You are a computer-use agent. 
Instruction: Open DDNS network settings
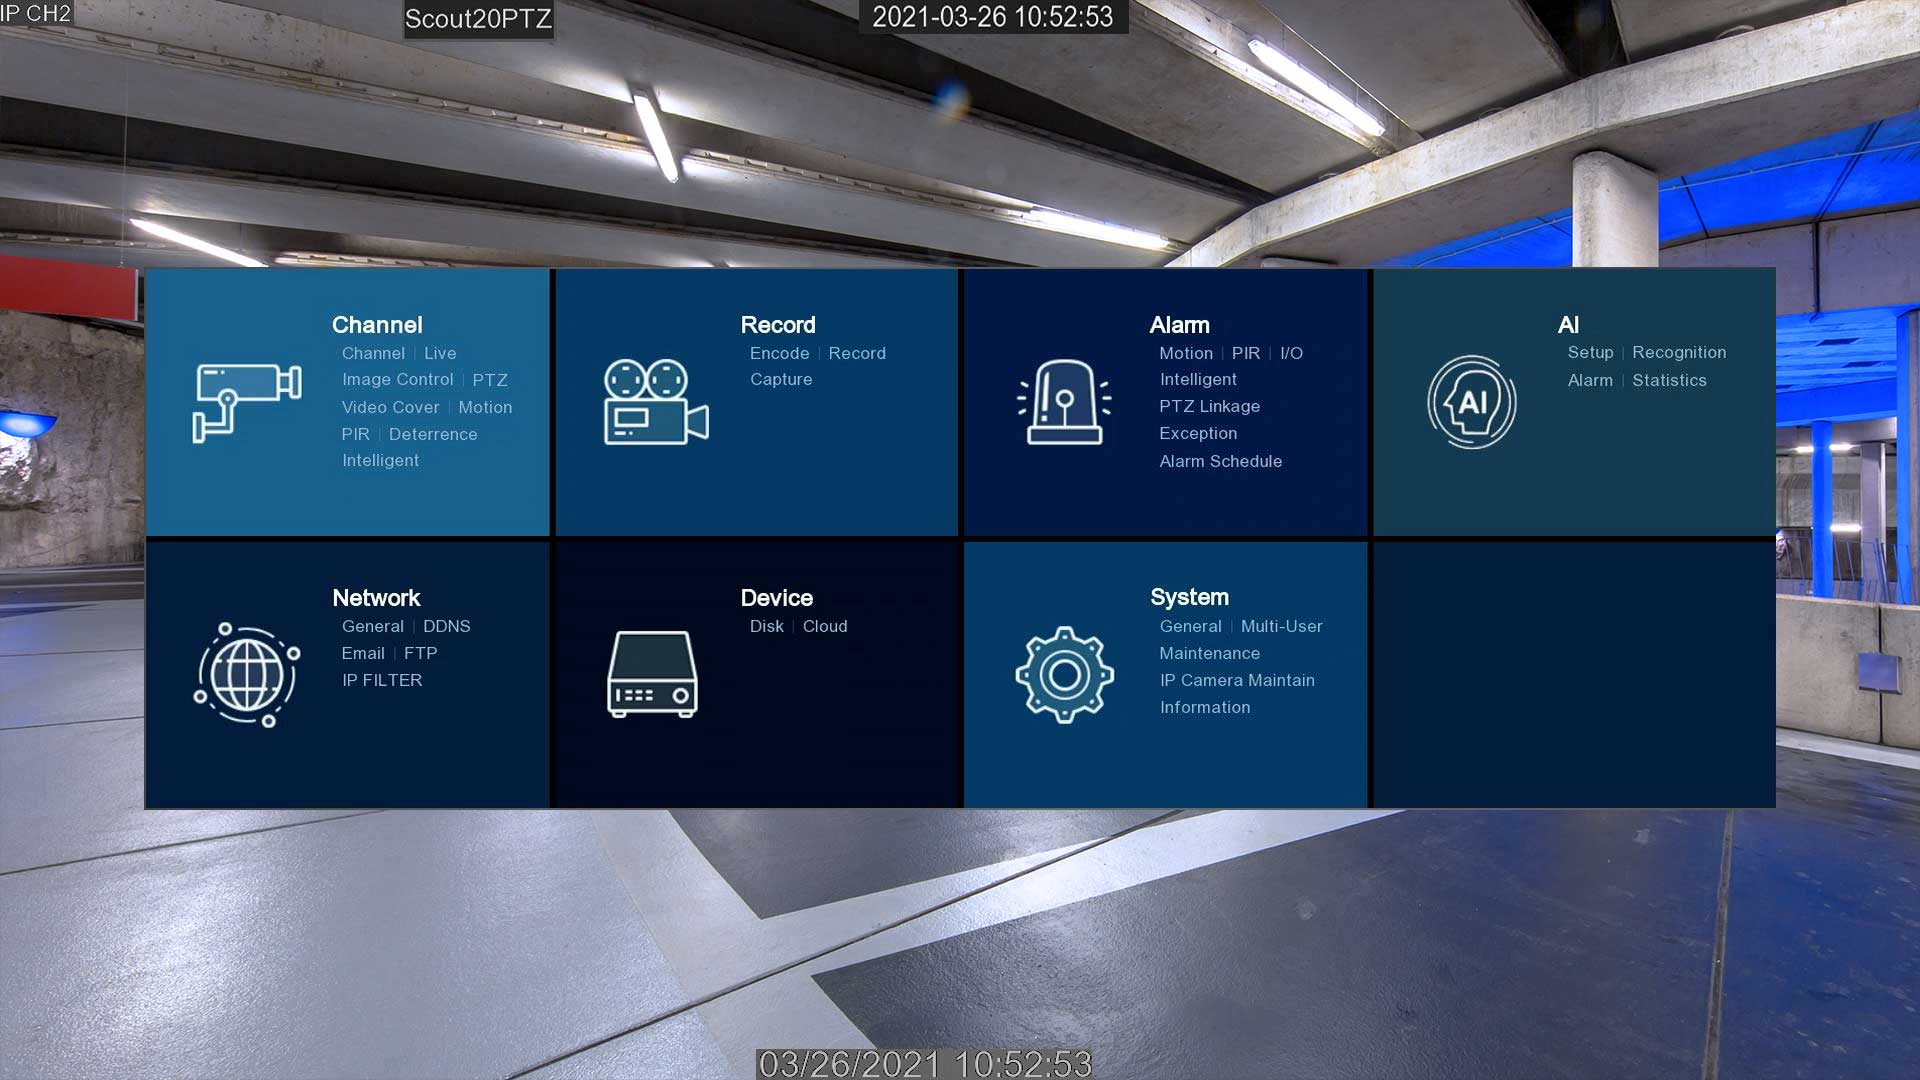[446, 626]
